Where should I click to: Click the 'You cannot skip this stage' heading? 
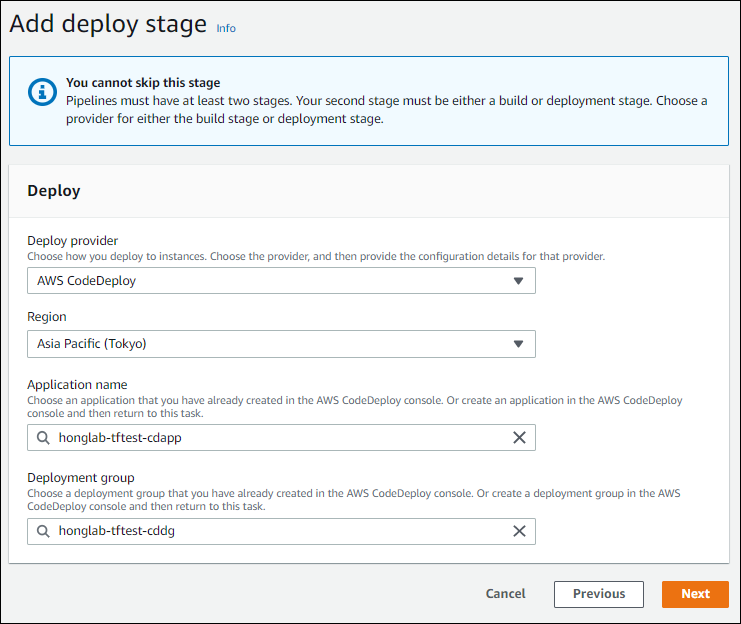click(143, 83)
